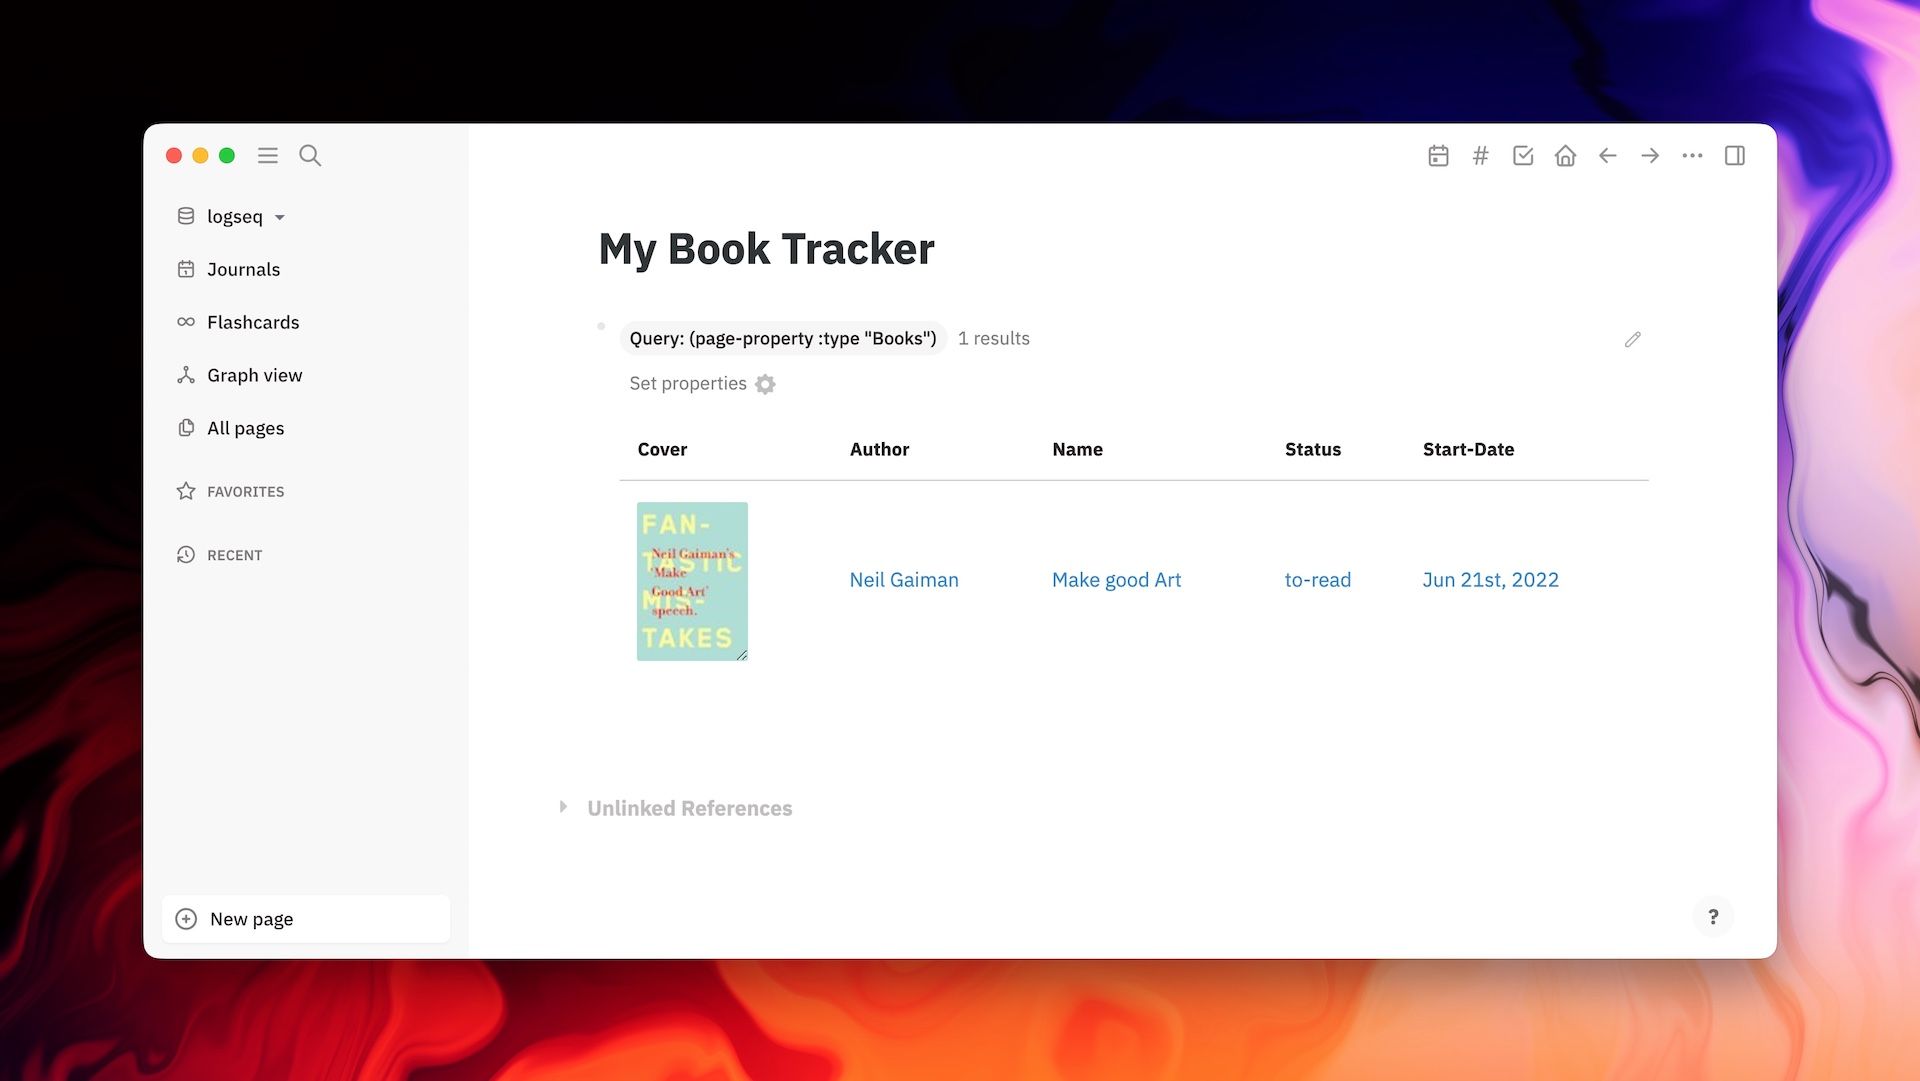This screenshot has height=1081, width=1920.
Task: Open Graph view from the sidebar
Action: click(254, 375)
